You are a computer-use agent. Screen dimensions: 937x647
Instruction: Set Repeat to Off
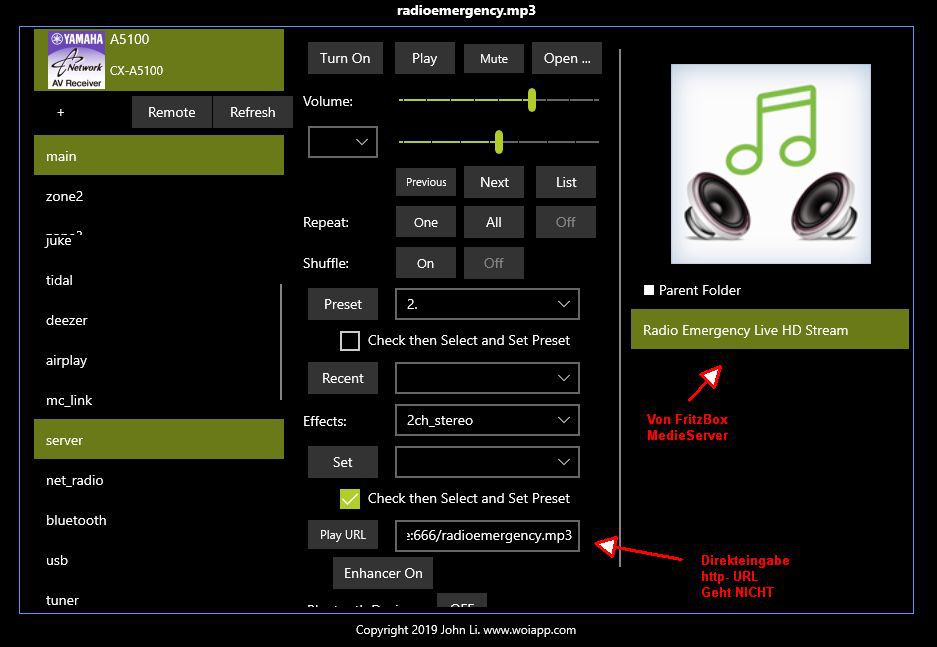(x=565, y=222)
